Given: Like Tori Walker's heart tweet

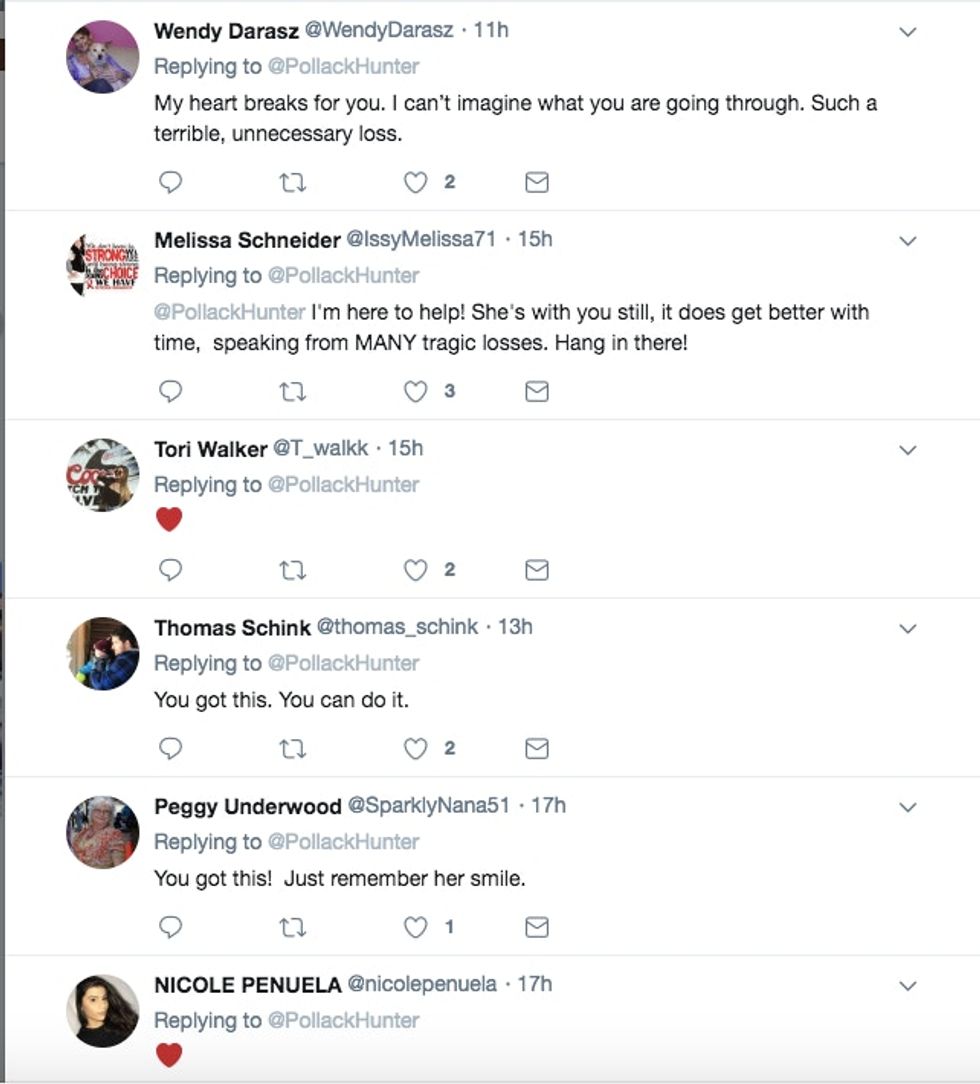Looking at the screenshot, I should (x=415, y=570).
